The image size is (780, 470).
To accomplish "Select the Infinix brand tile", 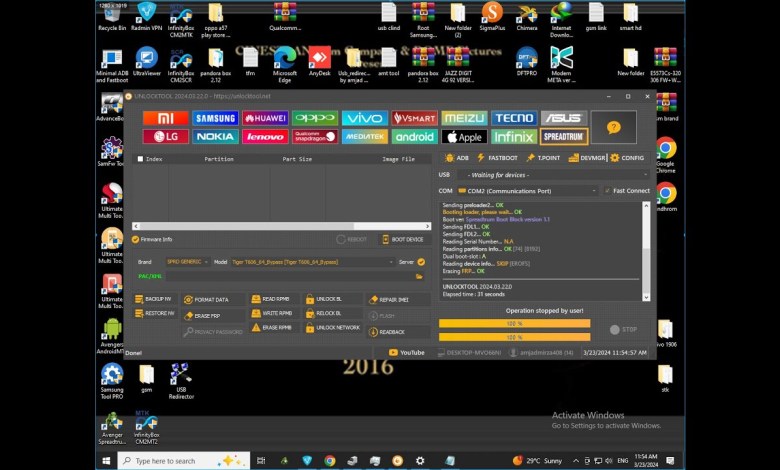I will point(514,136).
